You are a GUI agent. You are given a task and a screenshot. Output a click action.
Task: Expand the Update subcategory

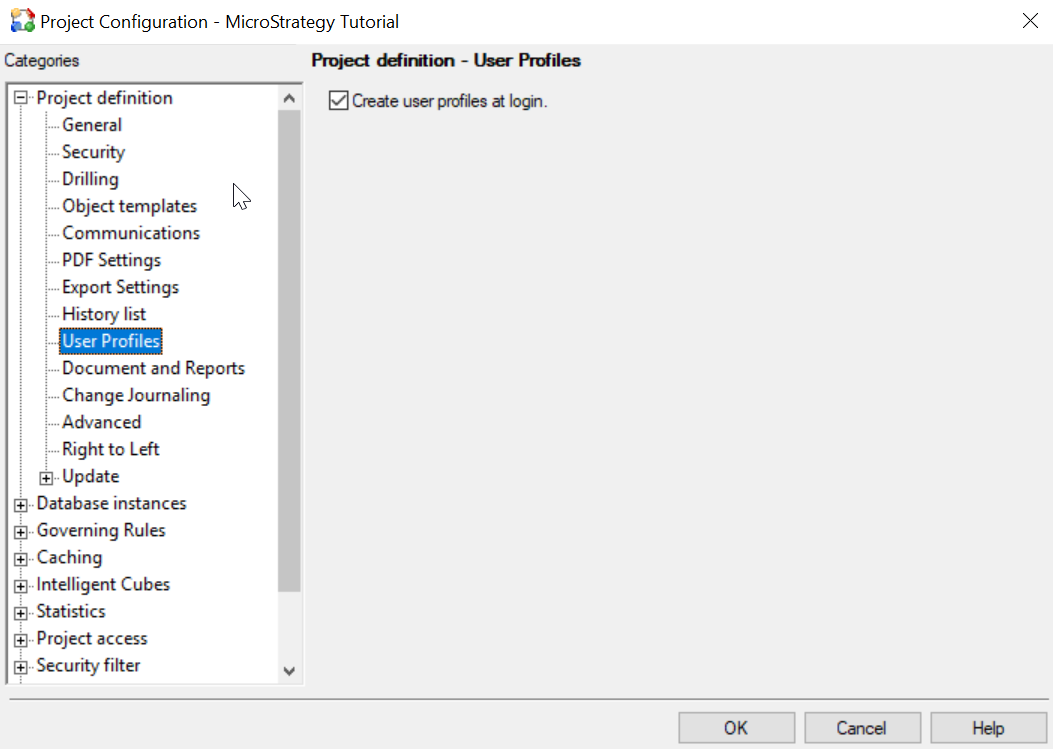pos(46,476)
